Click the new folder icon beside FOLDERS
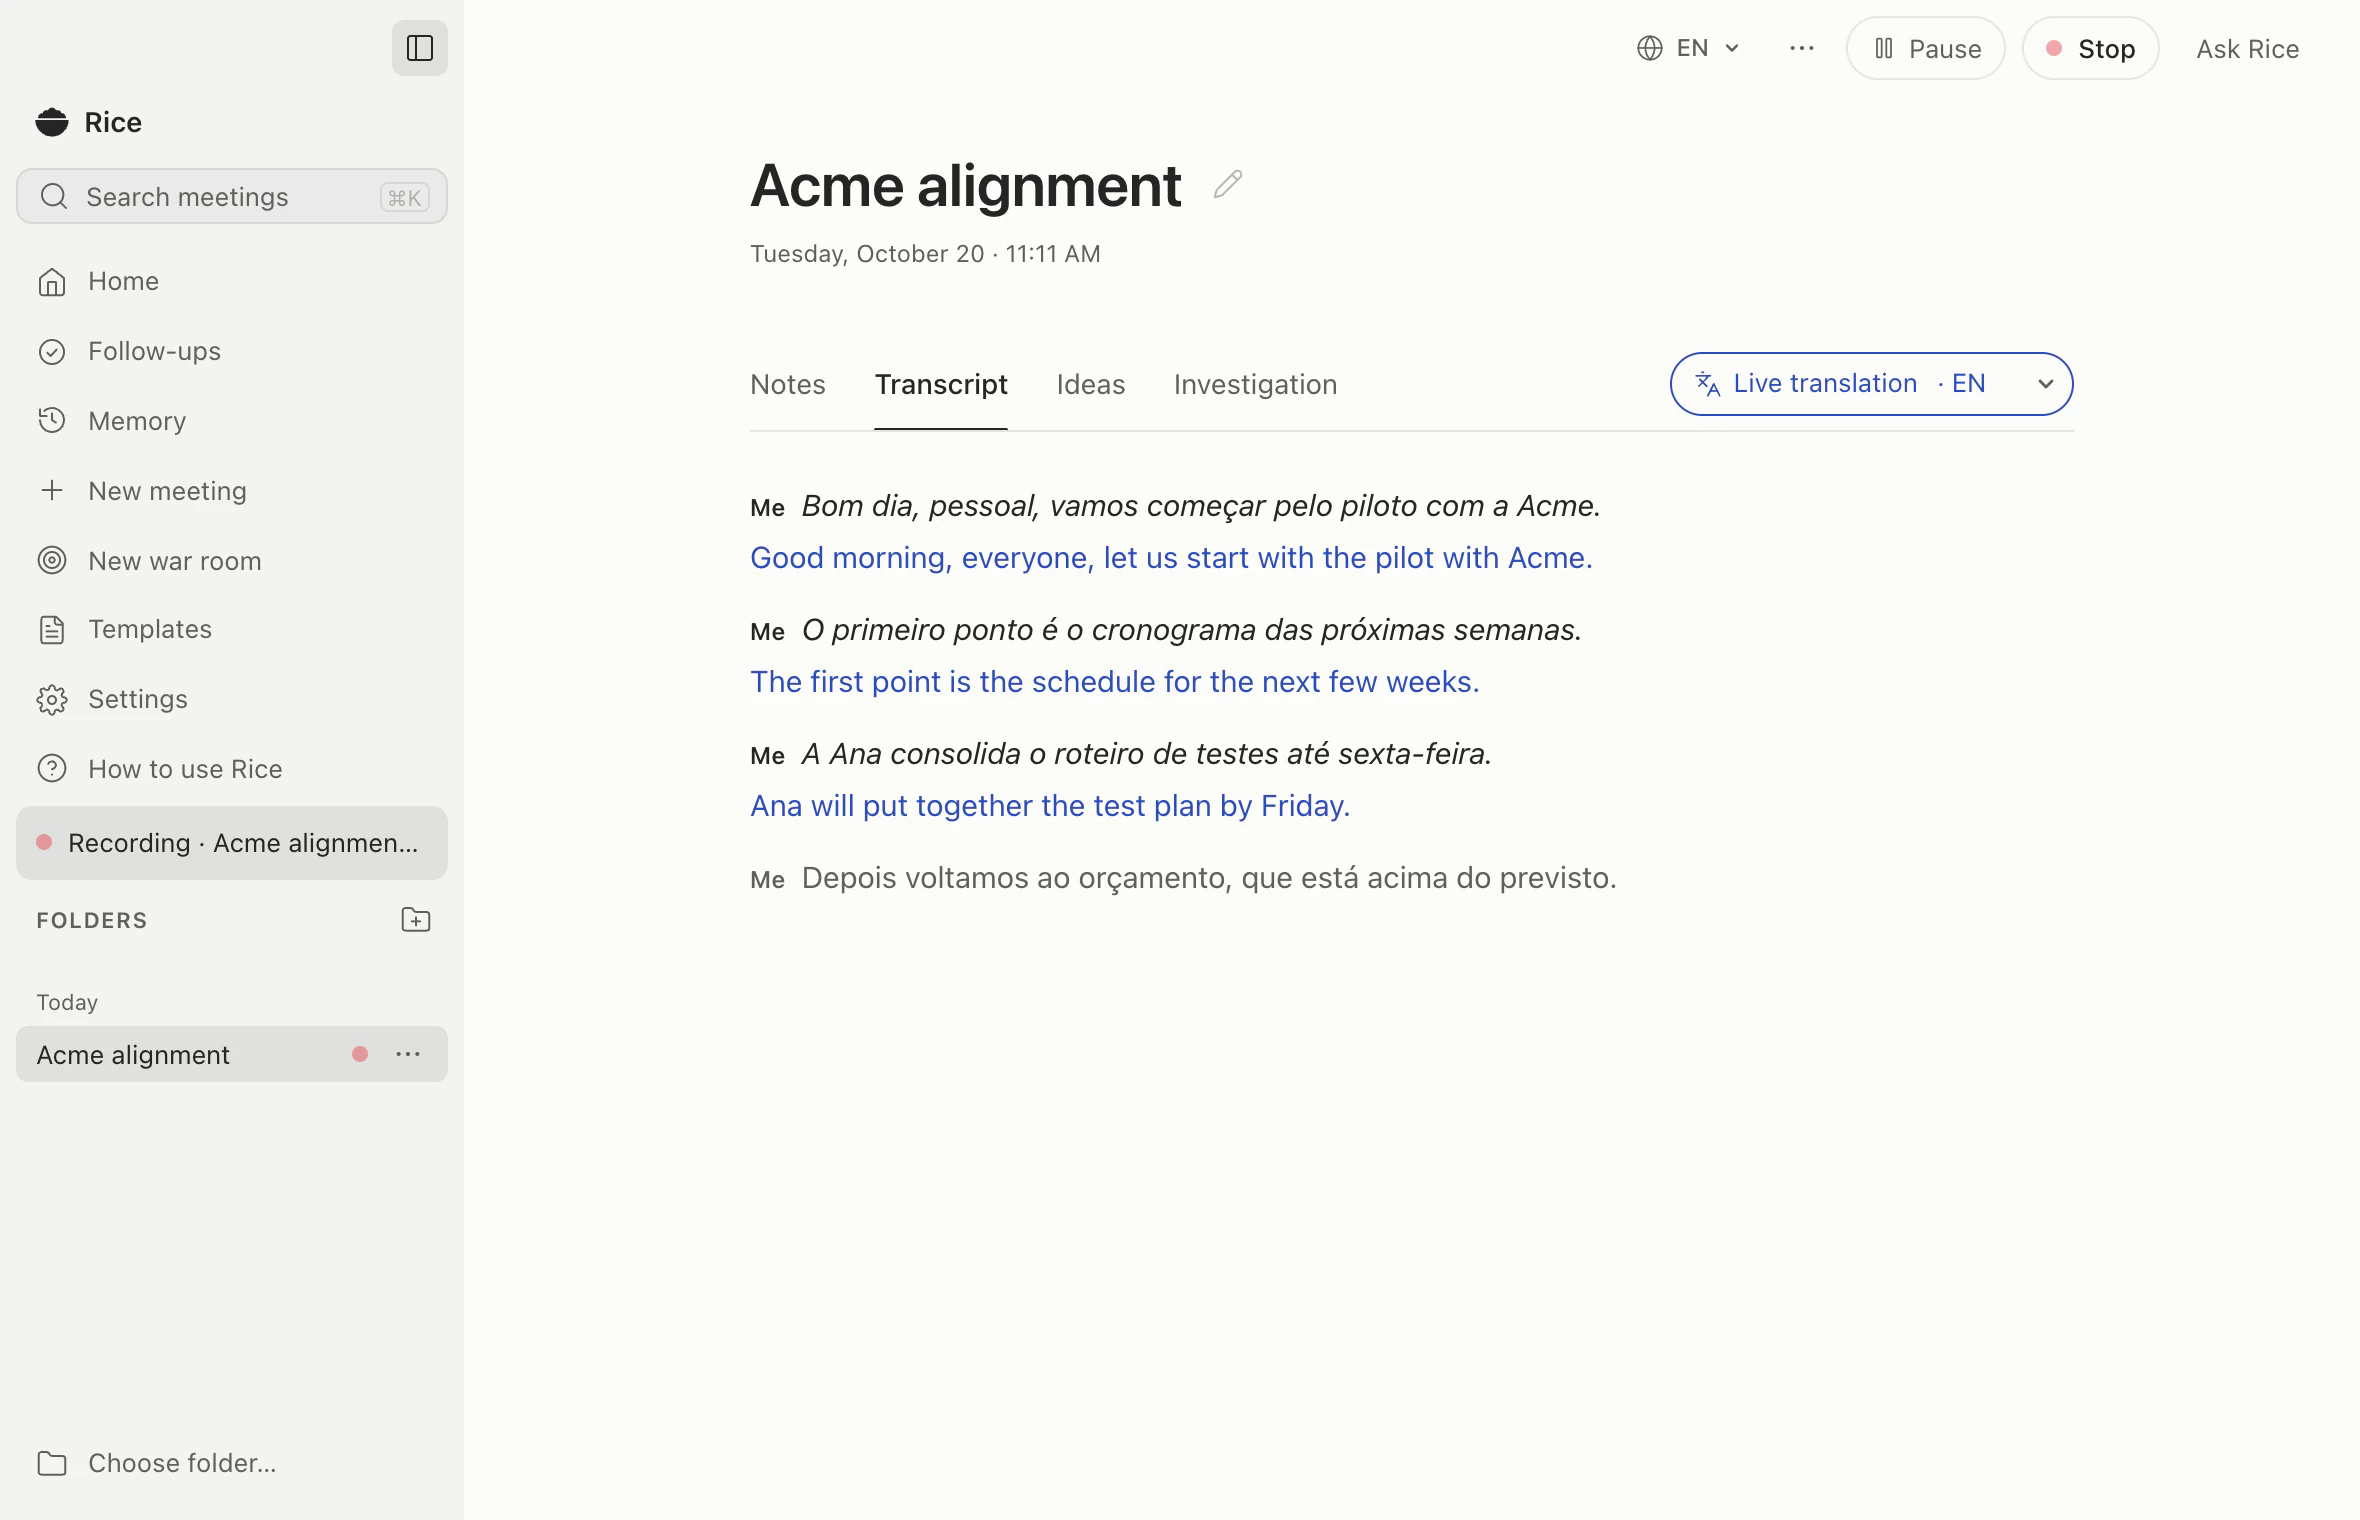2360x1520 pixels. tap(415, 920)
